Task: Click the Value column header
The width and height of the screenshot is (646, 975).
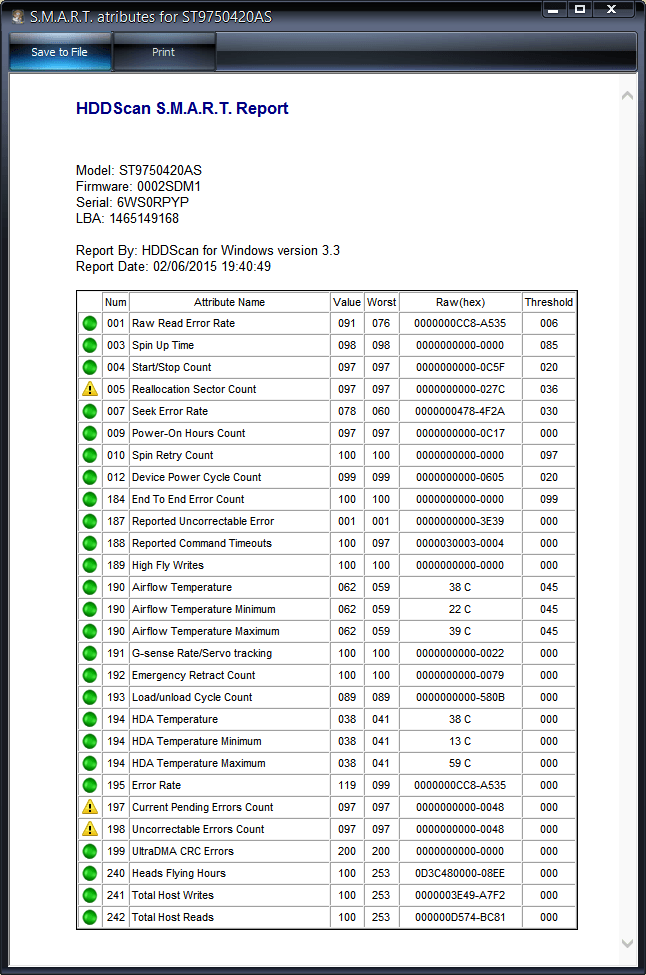Action: 346,302
